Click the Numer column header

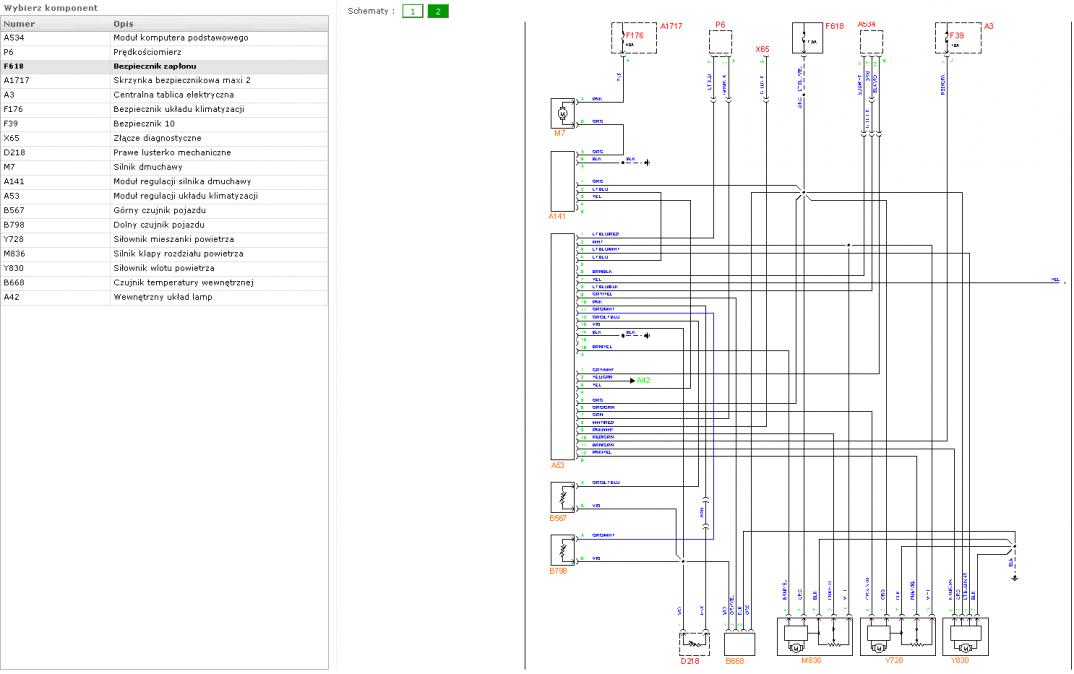(20, 23)
